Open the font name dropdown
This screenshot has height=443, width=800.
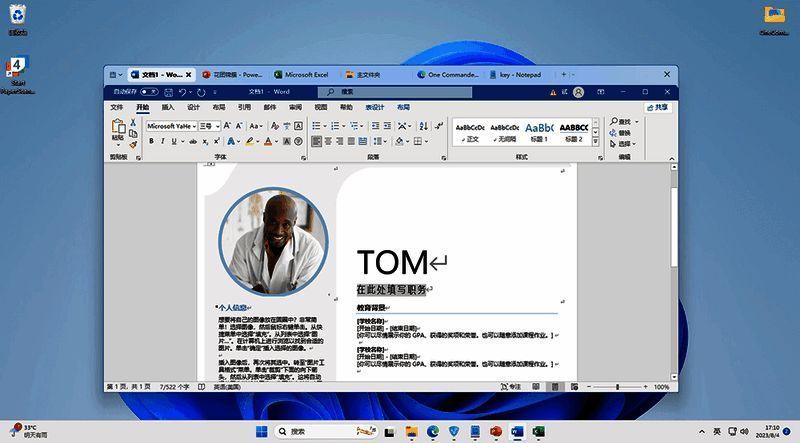(194, 126)
